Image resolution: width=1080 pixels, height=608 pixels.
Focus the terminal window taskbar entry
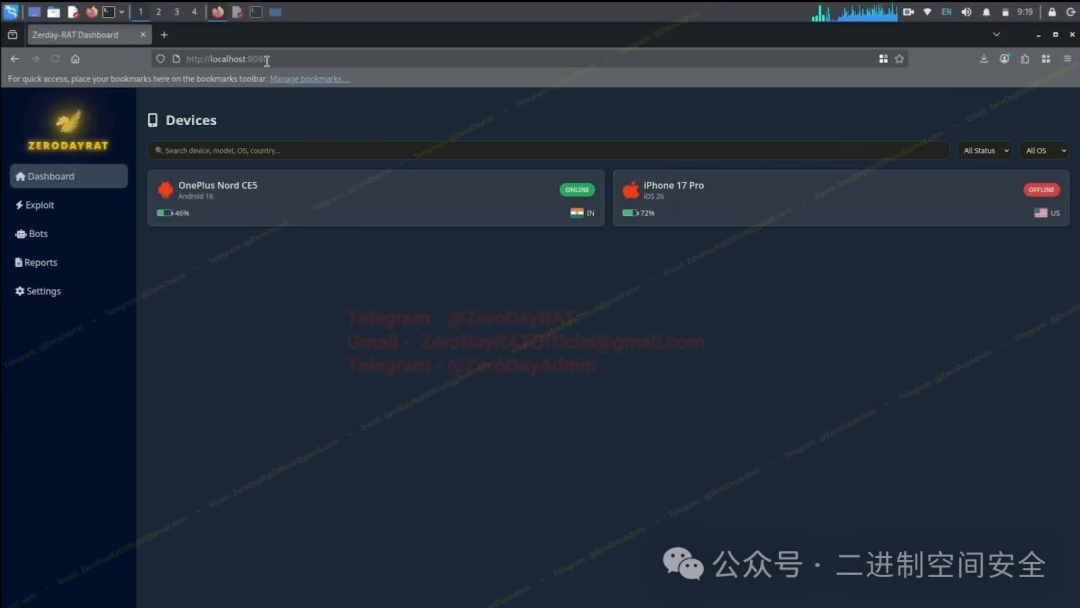(x=256, y=12)
